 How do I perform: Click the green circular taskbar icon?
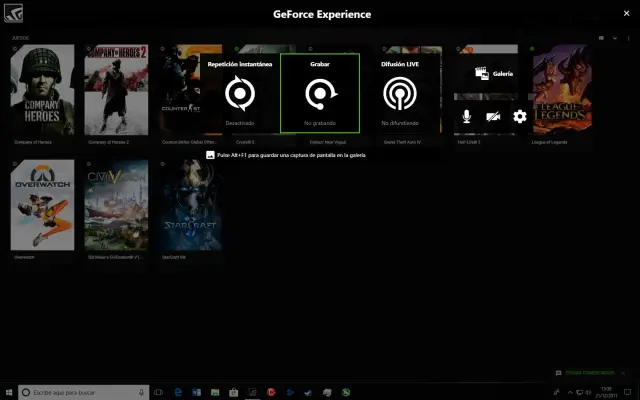(346, 392)
